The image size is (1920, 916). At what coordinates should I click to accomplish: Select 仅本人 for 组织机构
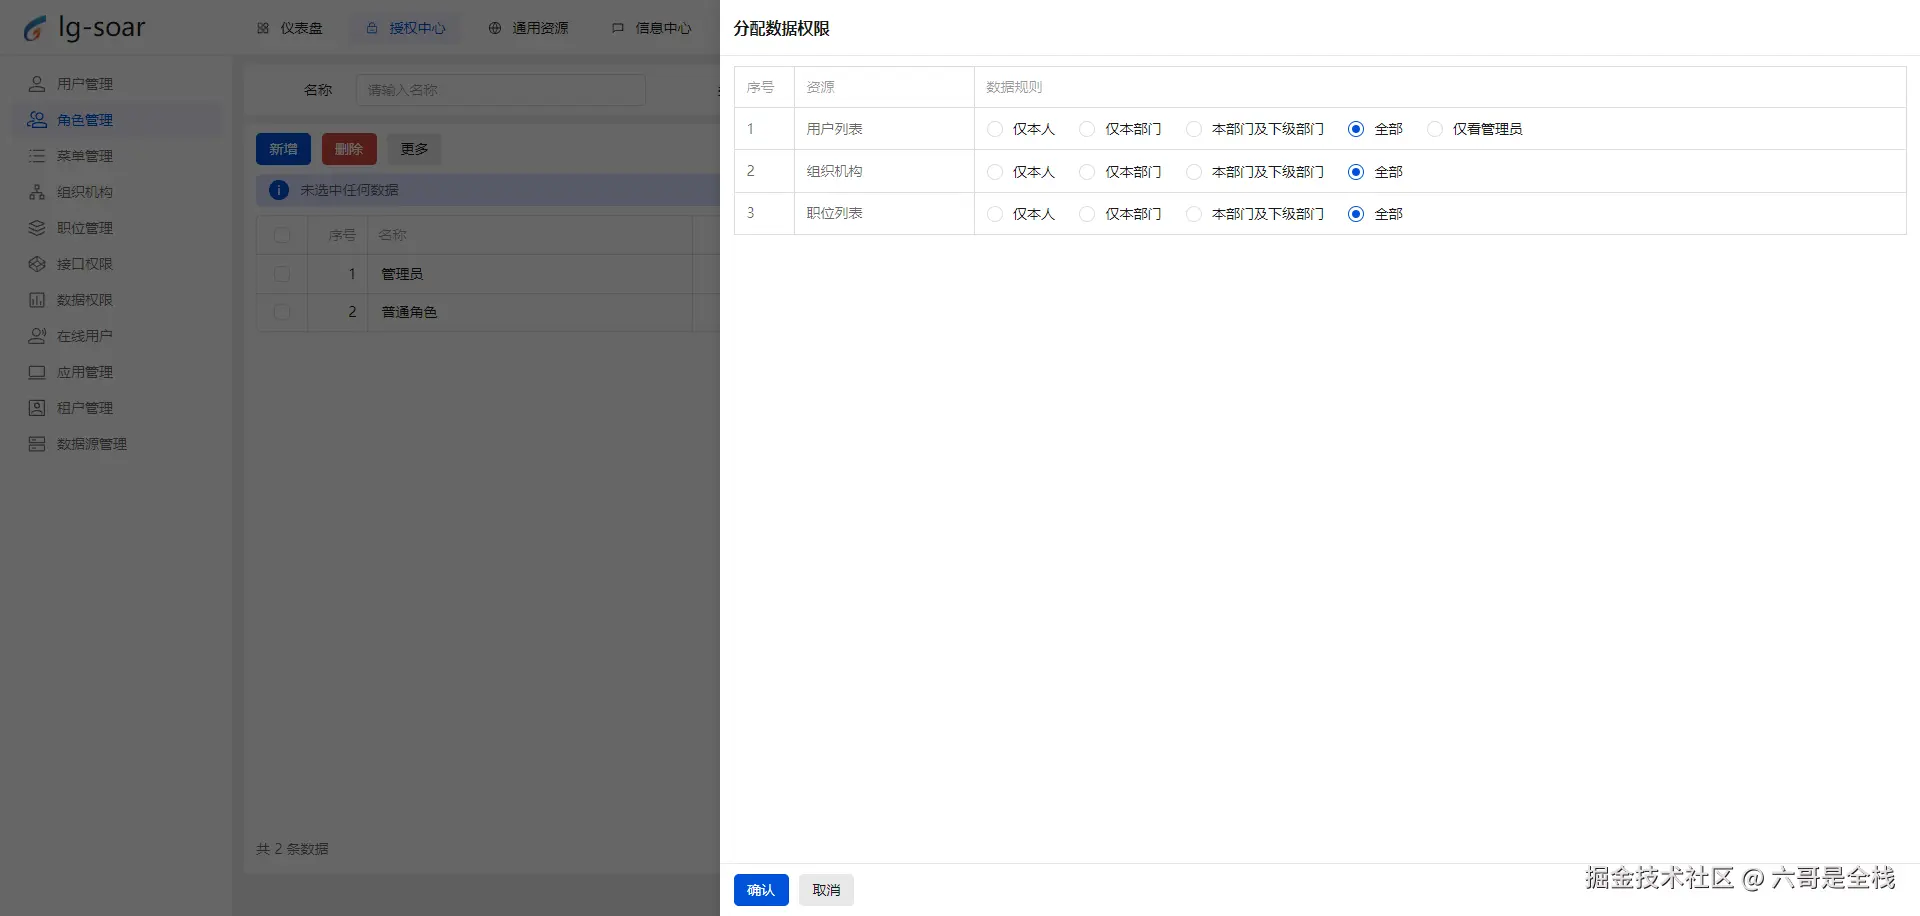(x=995, y=172)
